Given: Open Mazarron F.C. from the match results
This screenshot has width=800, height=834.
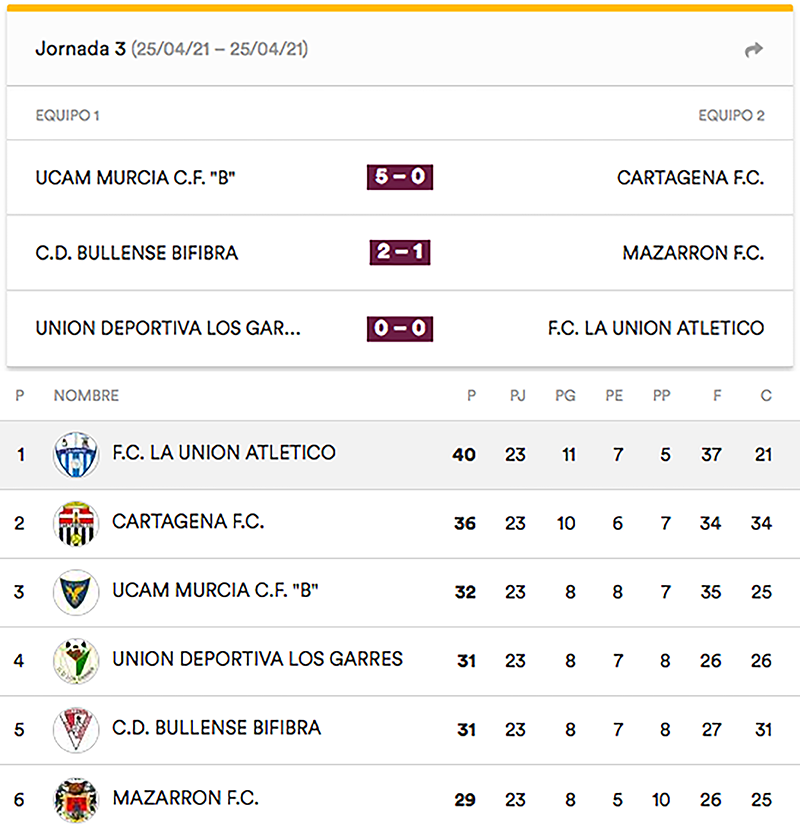Looking at the screenshot, I should pyautogui.click(x=693, y=253).
